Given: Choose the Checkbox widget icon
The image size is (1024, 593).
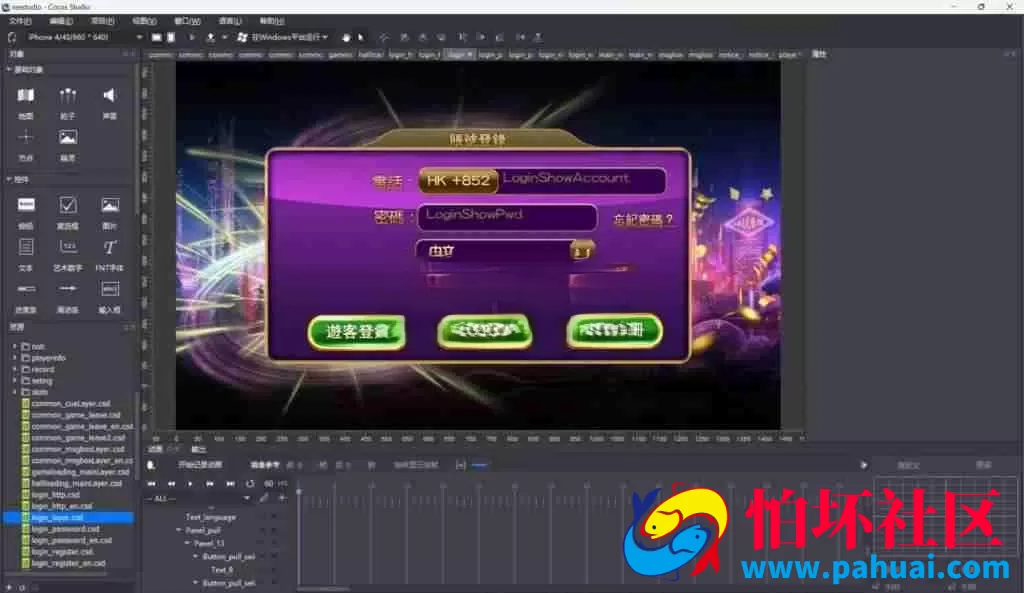Looking at the screenshot, I should [67, 205].
